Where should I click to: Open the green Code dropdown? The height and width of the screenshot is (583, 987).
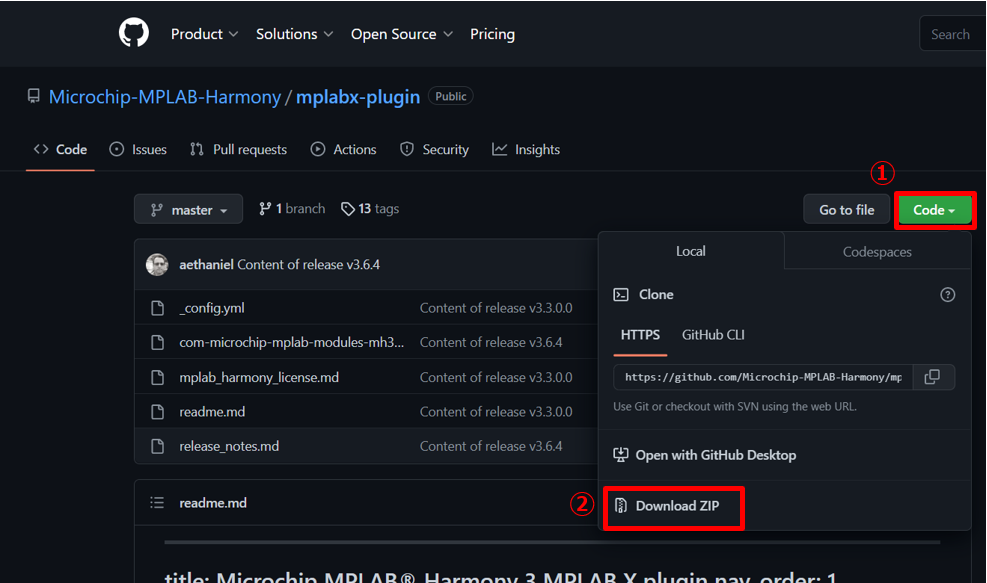click(934, 210)
